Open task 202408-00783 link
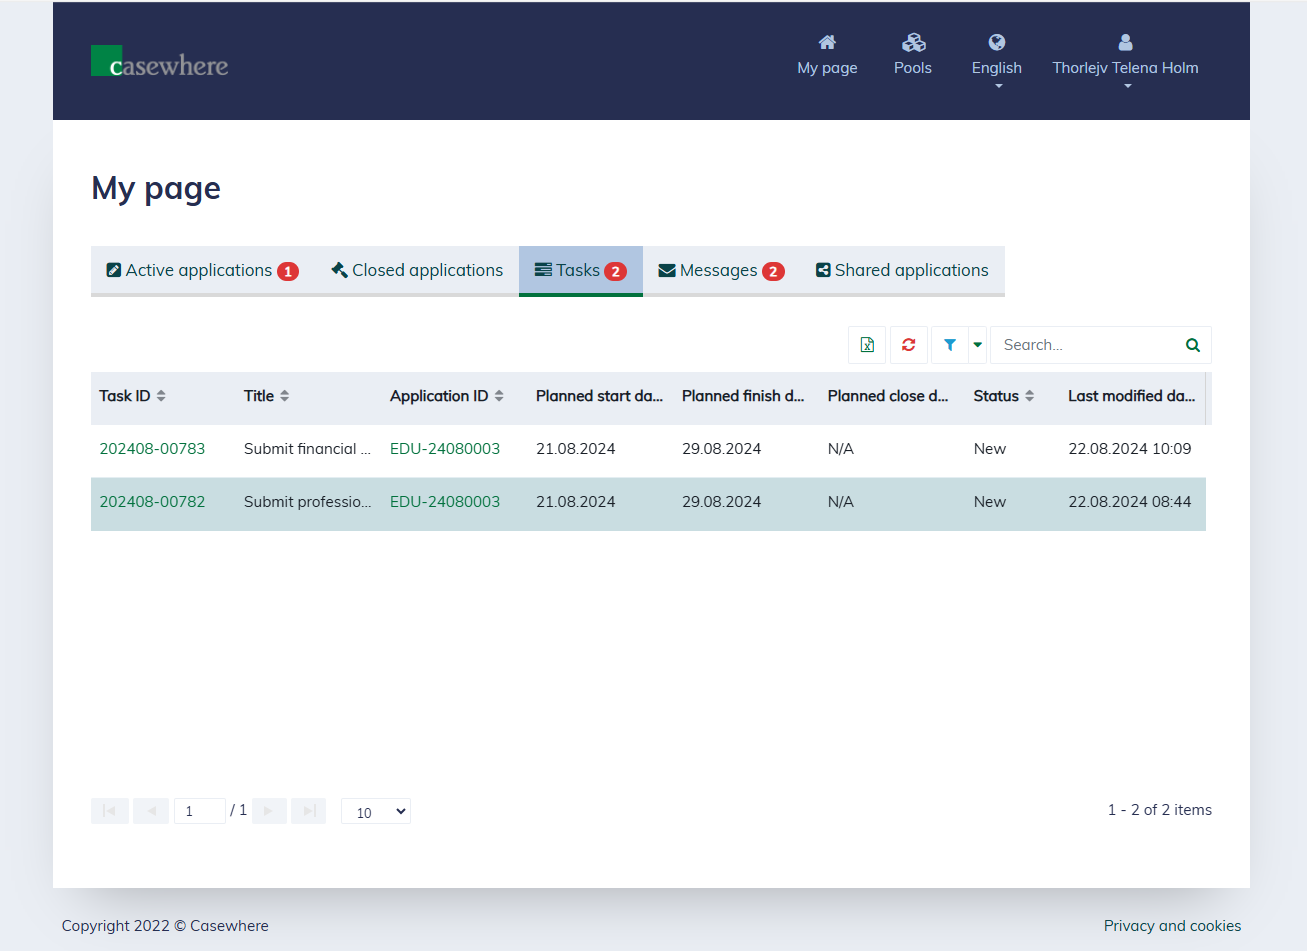 point(152,449)
